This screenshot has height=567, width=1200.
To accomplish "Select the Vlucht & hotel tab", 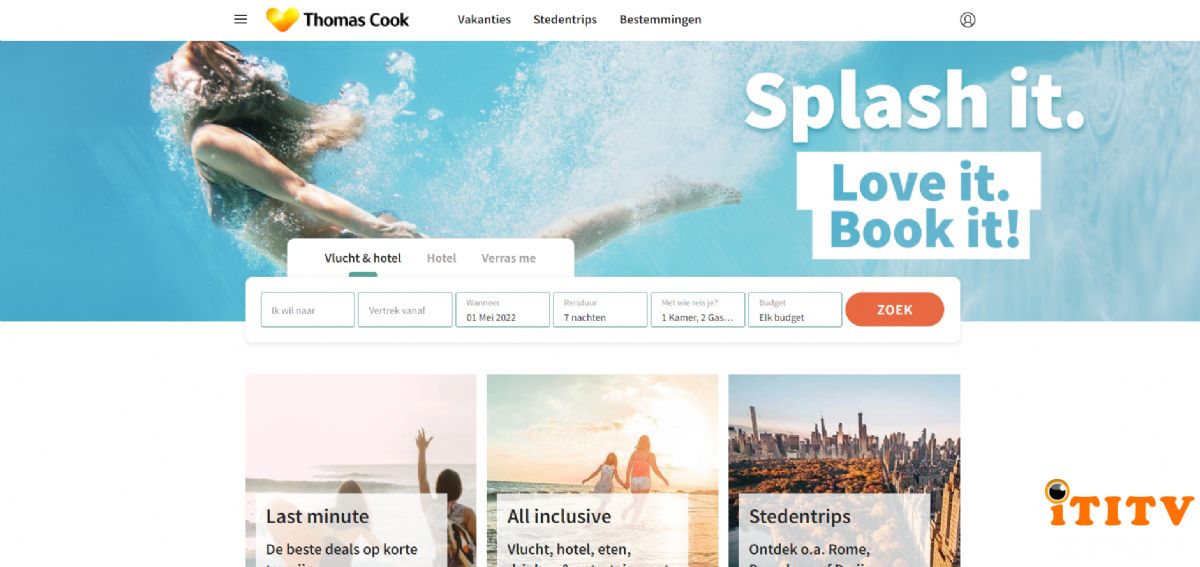I will [x=362, y=258].
